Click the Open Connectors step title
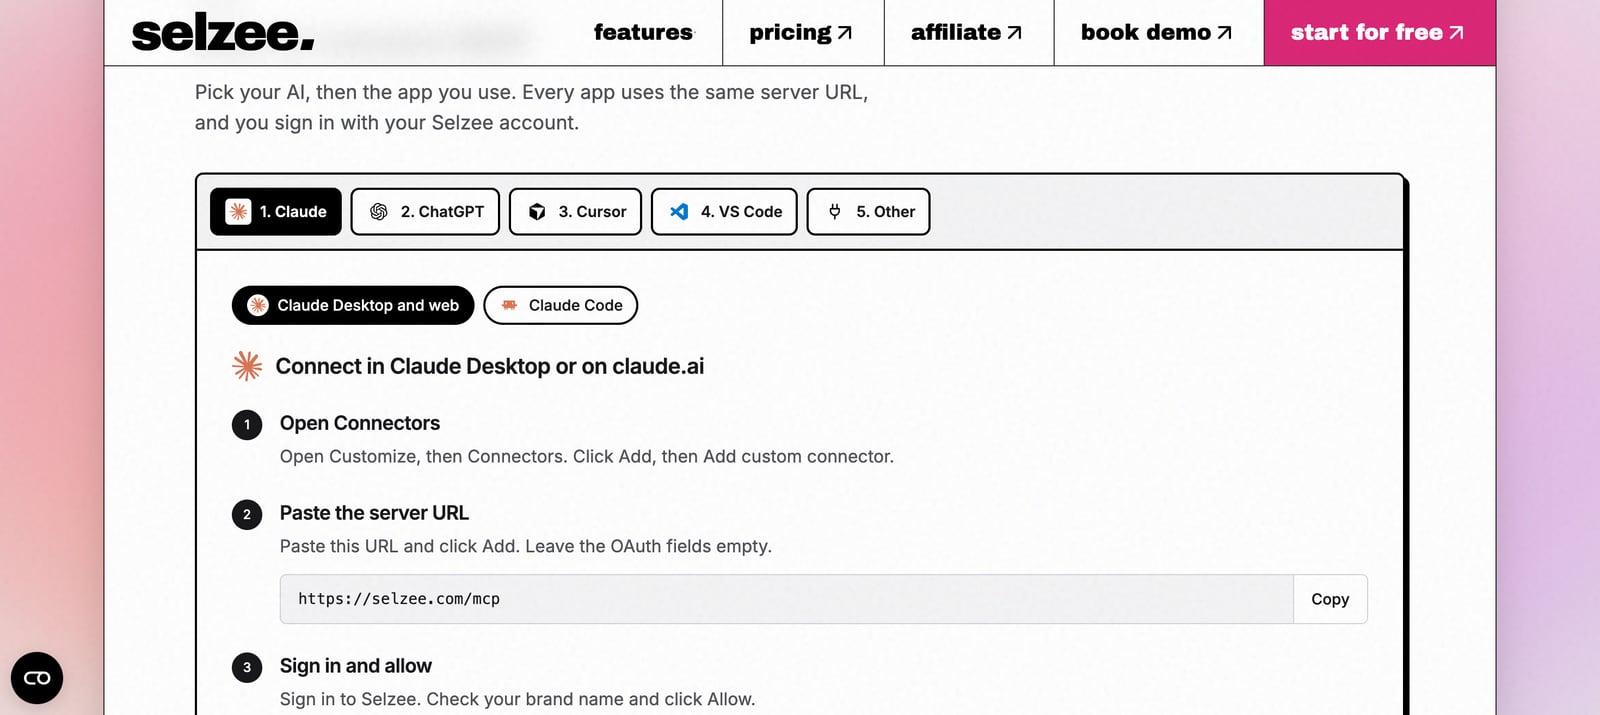 tap(360, 423)
